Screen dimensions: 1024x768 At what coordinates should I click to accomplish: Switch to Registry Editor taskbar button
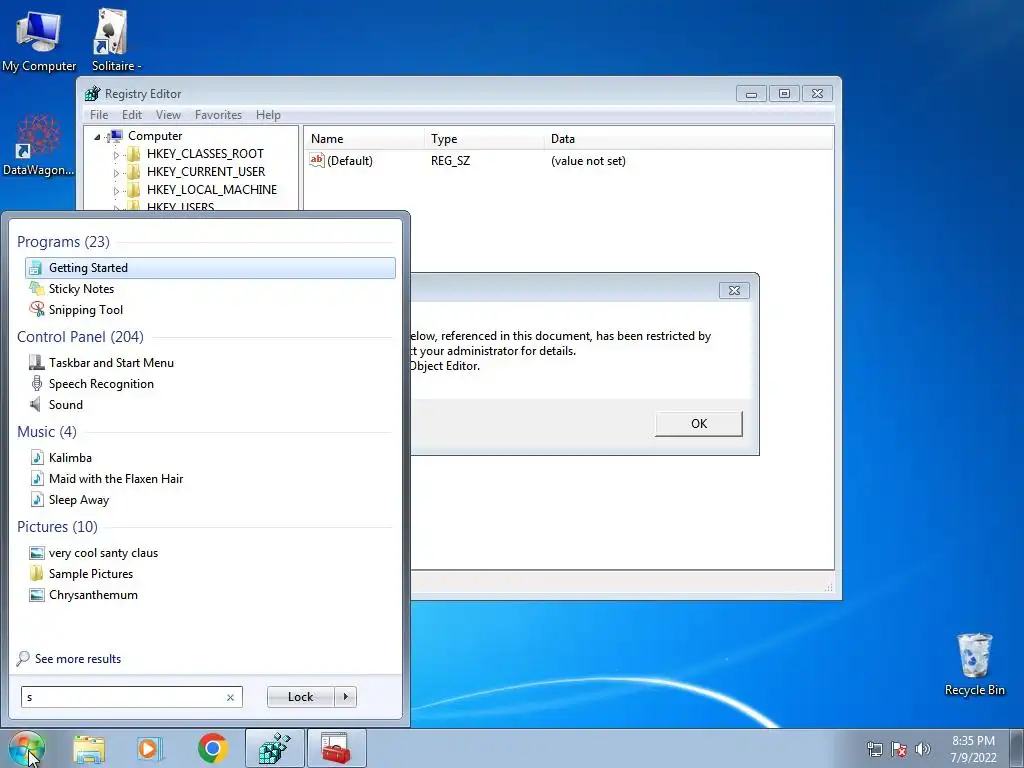pos(274,748)
